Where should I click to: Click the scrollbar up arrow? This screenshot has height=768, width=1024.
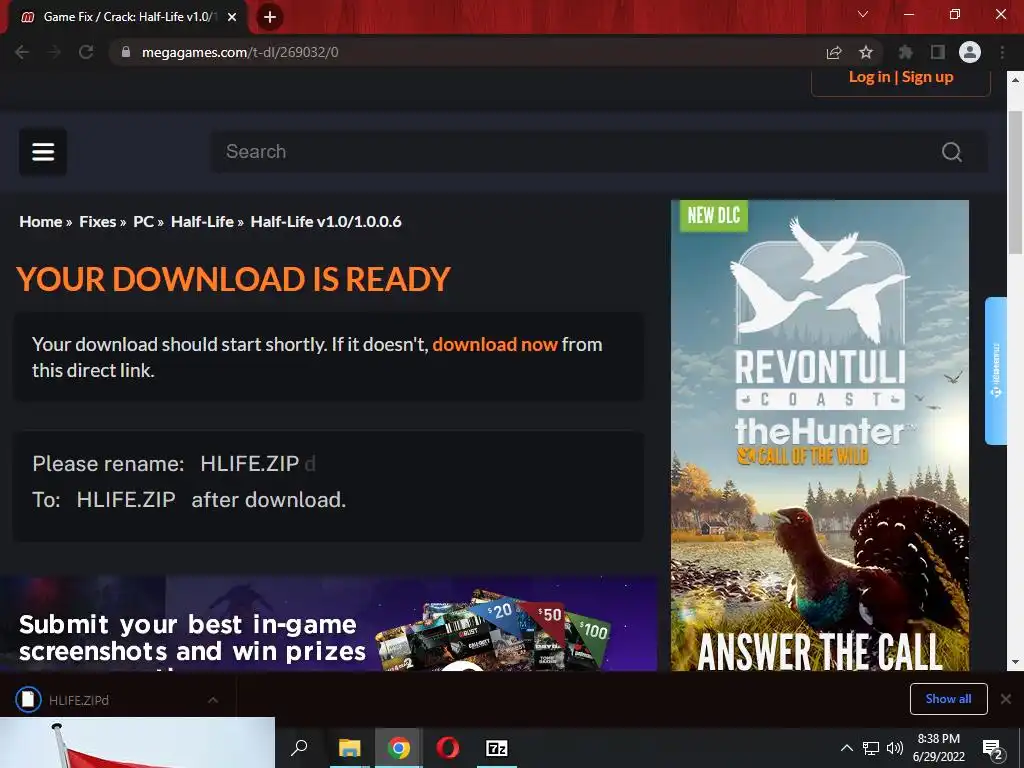1015,80
